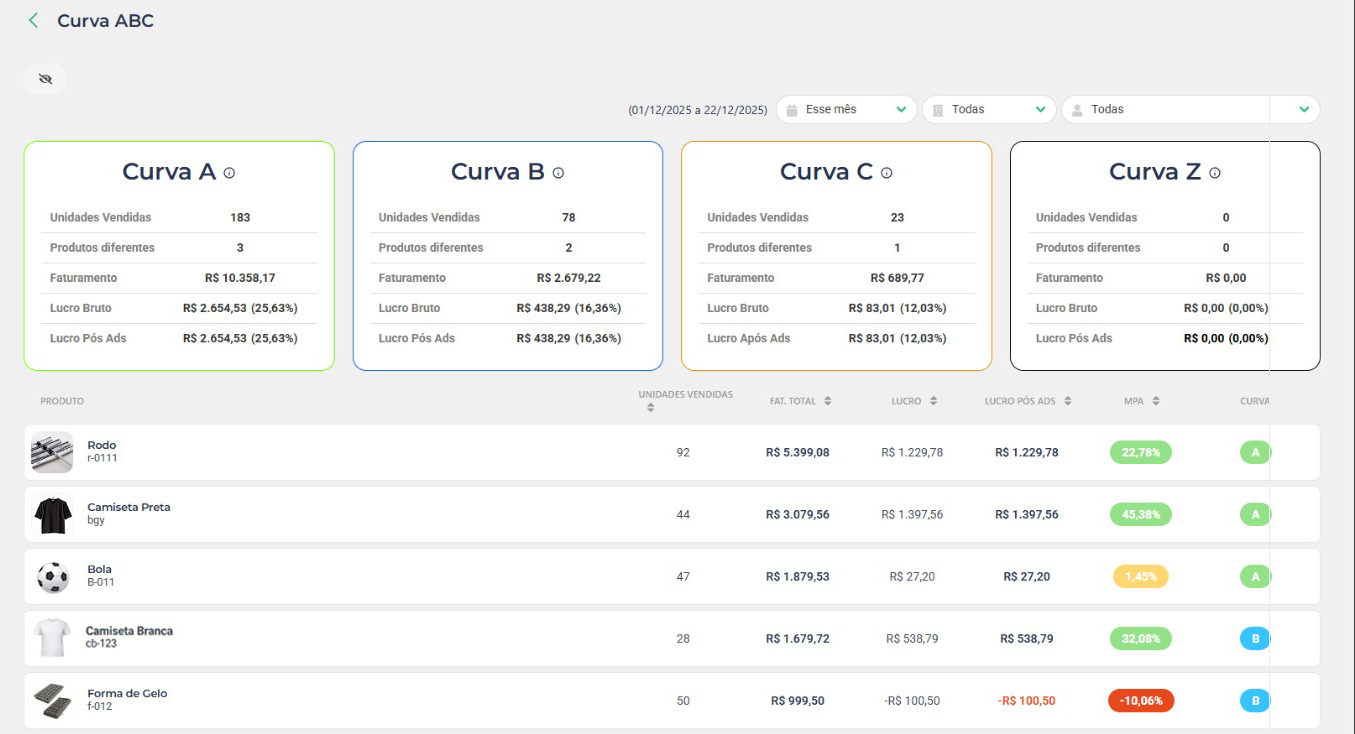This screenshot has width=1355, height=734.
Task: Sort table by MPA column
Action: tap(1156, 401)
